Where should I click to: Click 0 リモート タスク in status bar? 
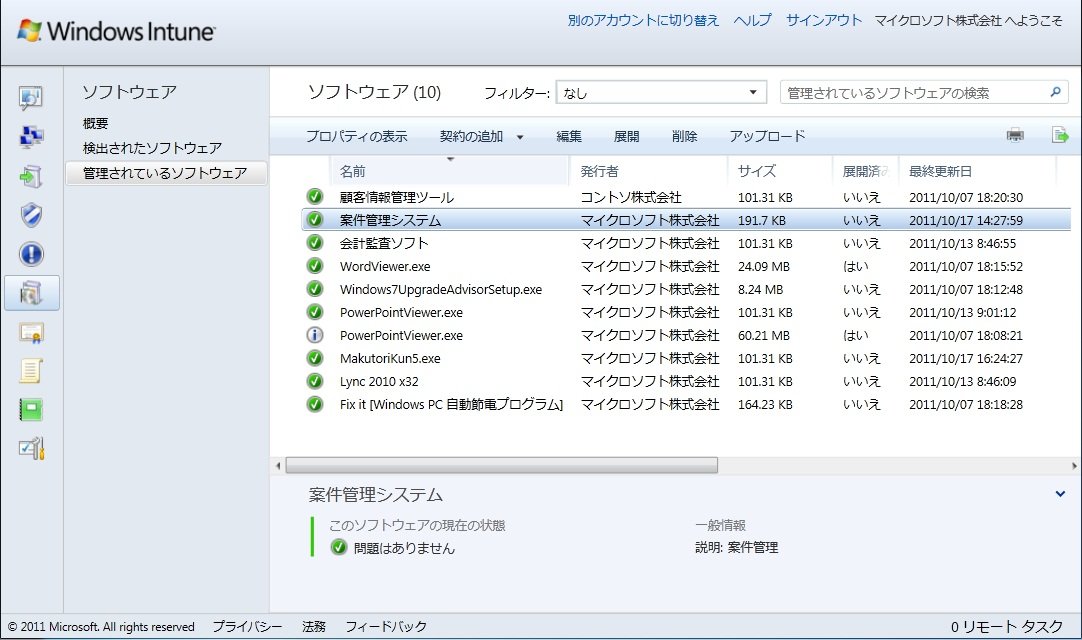(x=1007, y=626)
